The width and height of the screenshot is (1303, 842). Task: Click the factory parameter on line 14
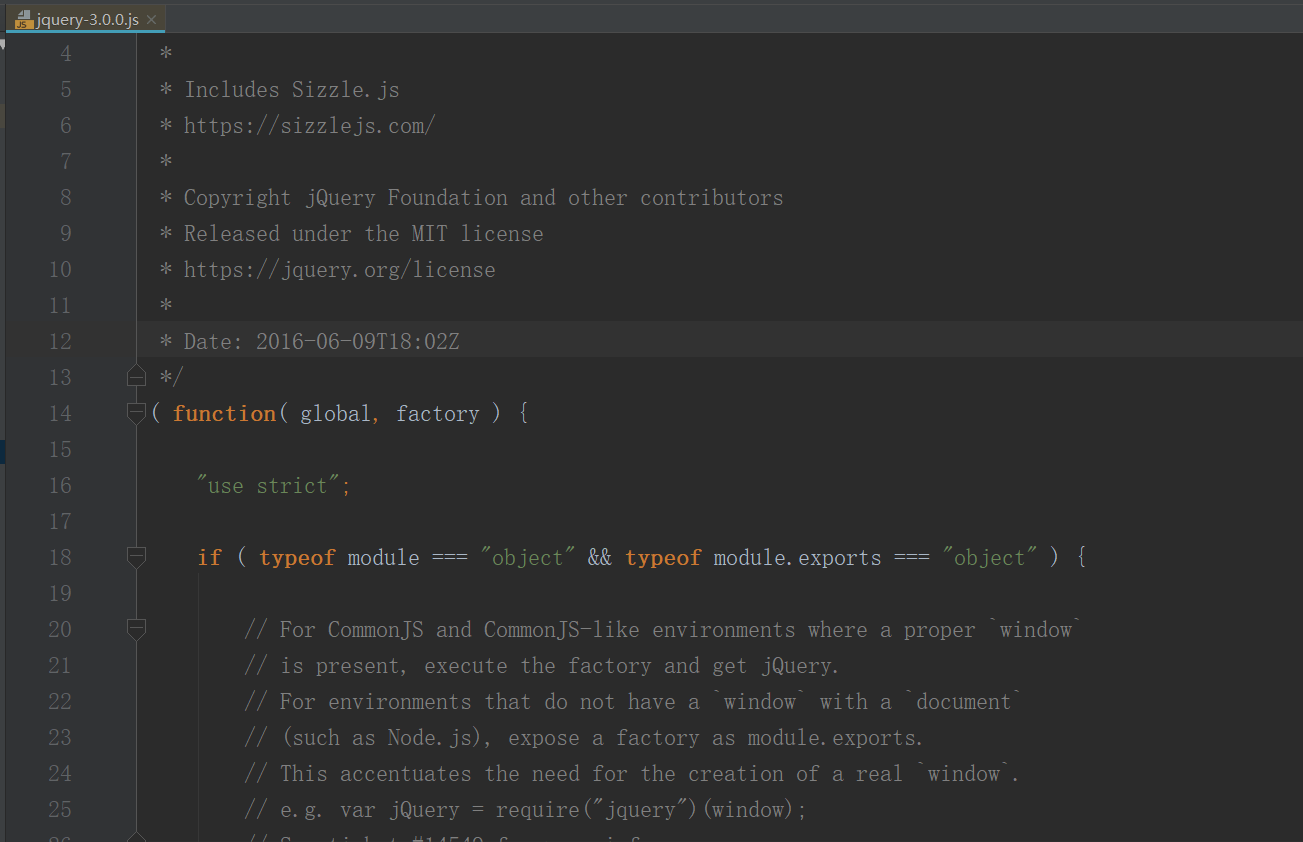click(x=437, y=414)
